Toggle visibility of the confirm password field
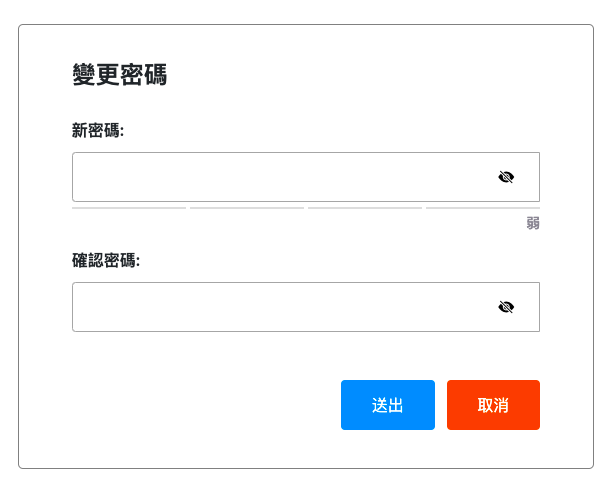 coord(506,307)
